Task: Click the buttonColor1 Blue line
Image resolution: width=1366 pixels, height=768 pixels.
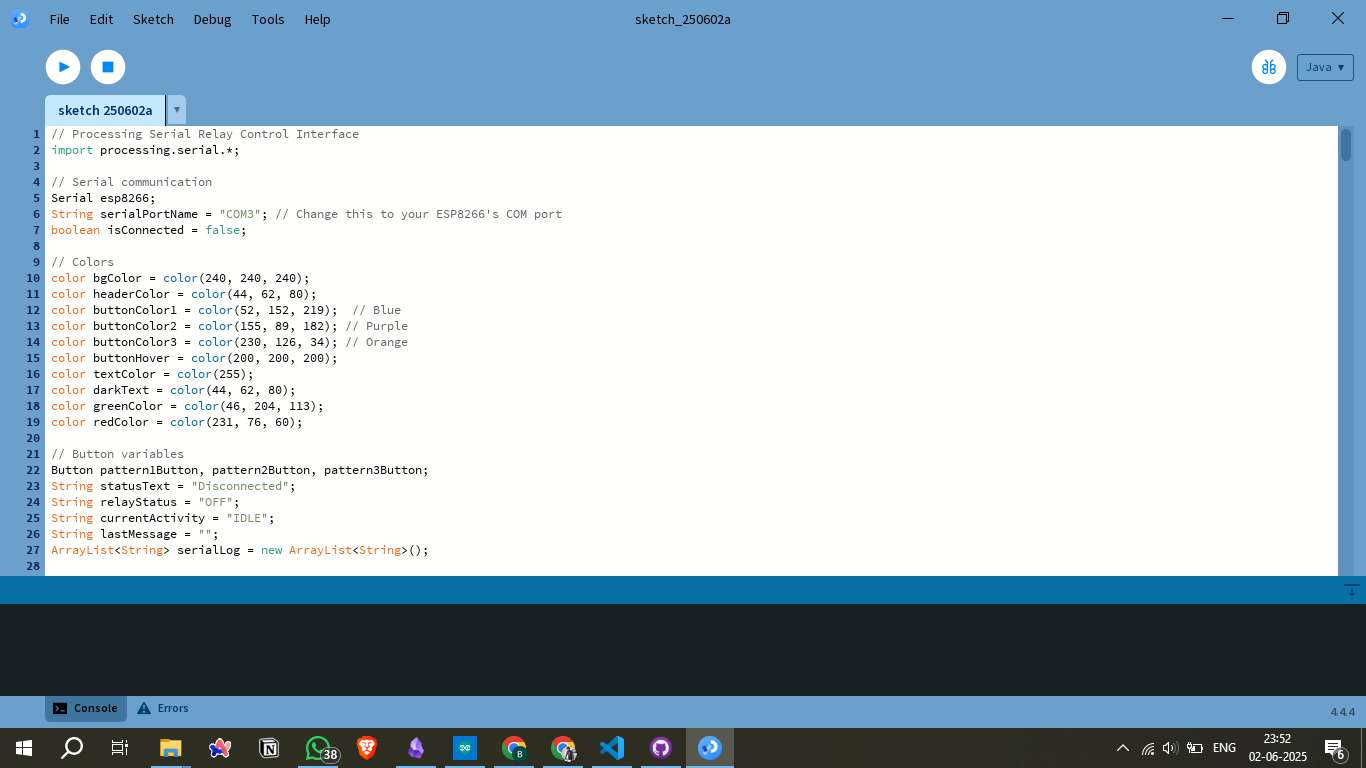Action: pos(226,310)
